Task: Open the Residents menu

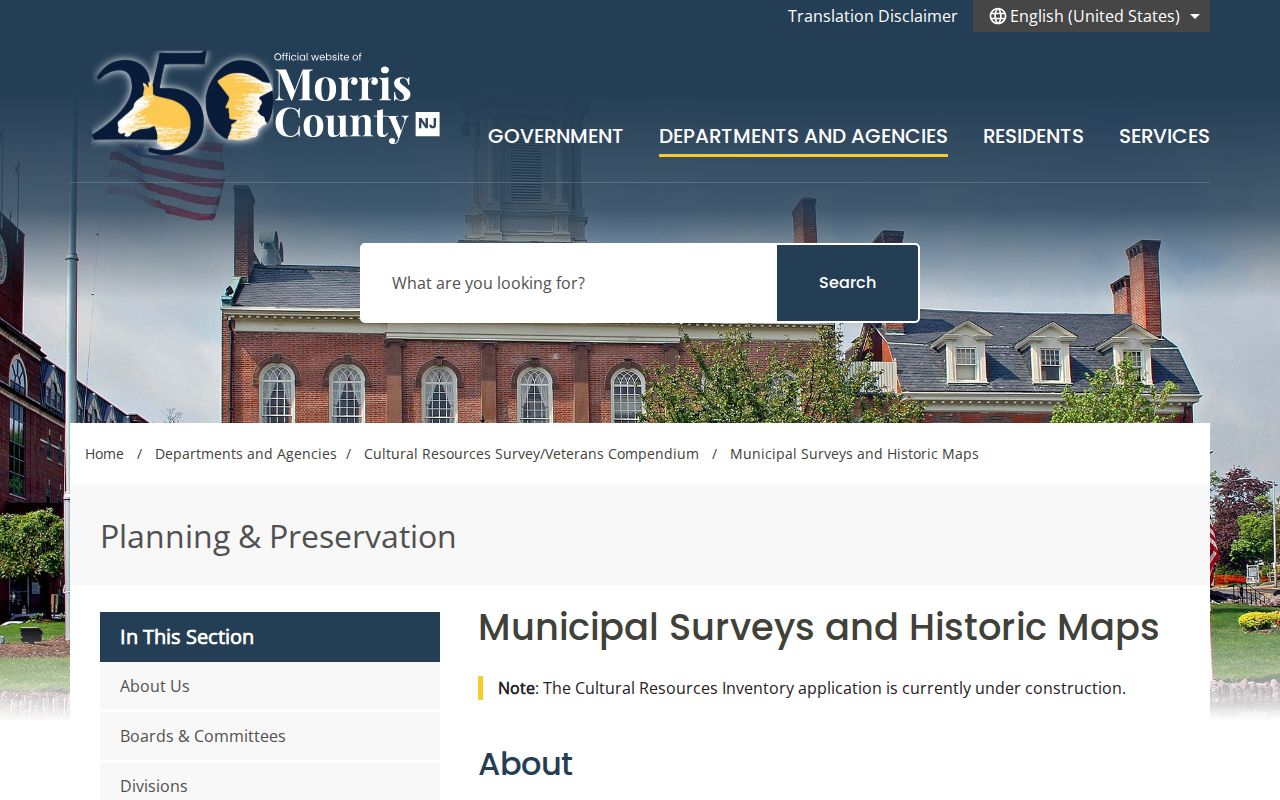Action: (1033, 136)
